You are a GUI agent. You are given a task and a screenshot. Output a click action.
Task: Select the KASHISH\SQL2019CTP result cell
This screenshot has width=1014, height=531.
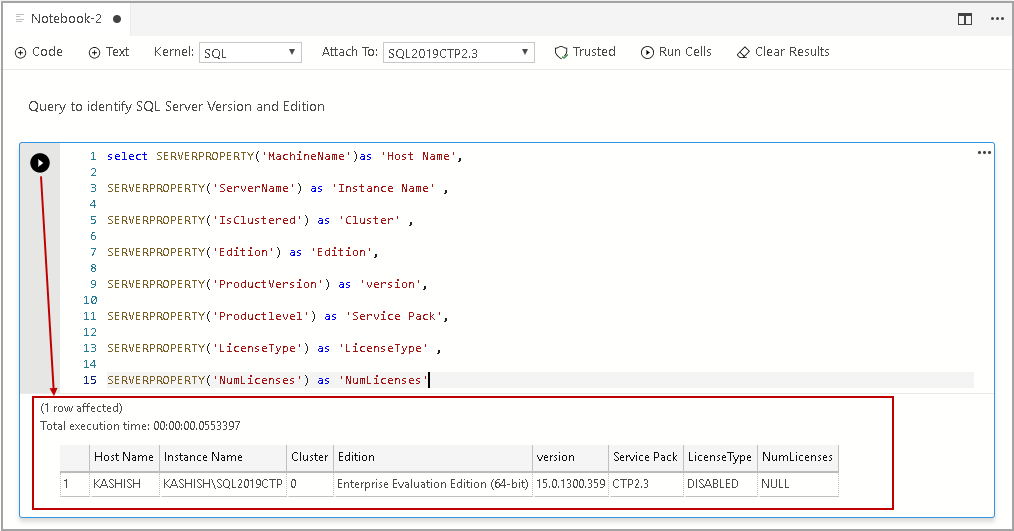pyautogui.click(x=222, y=484)
